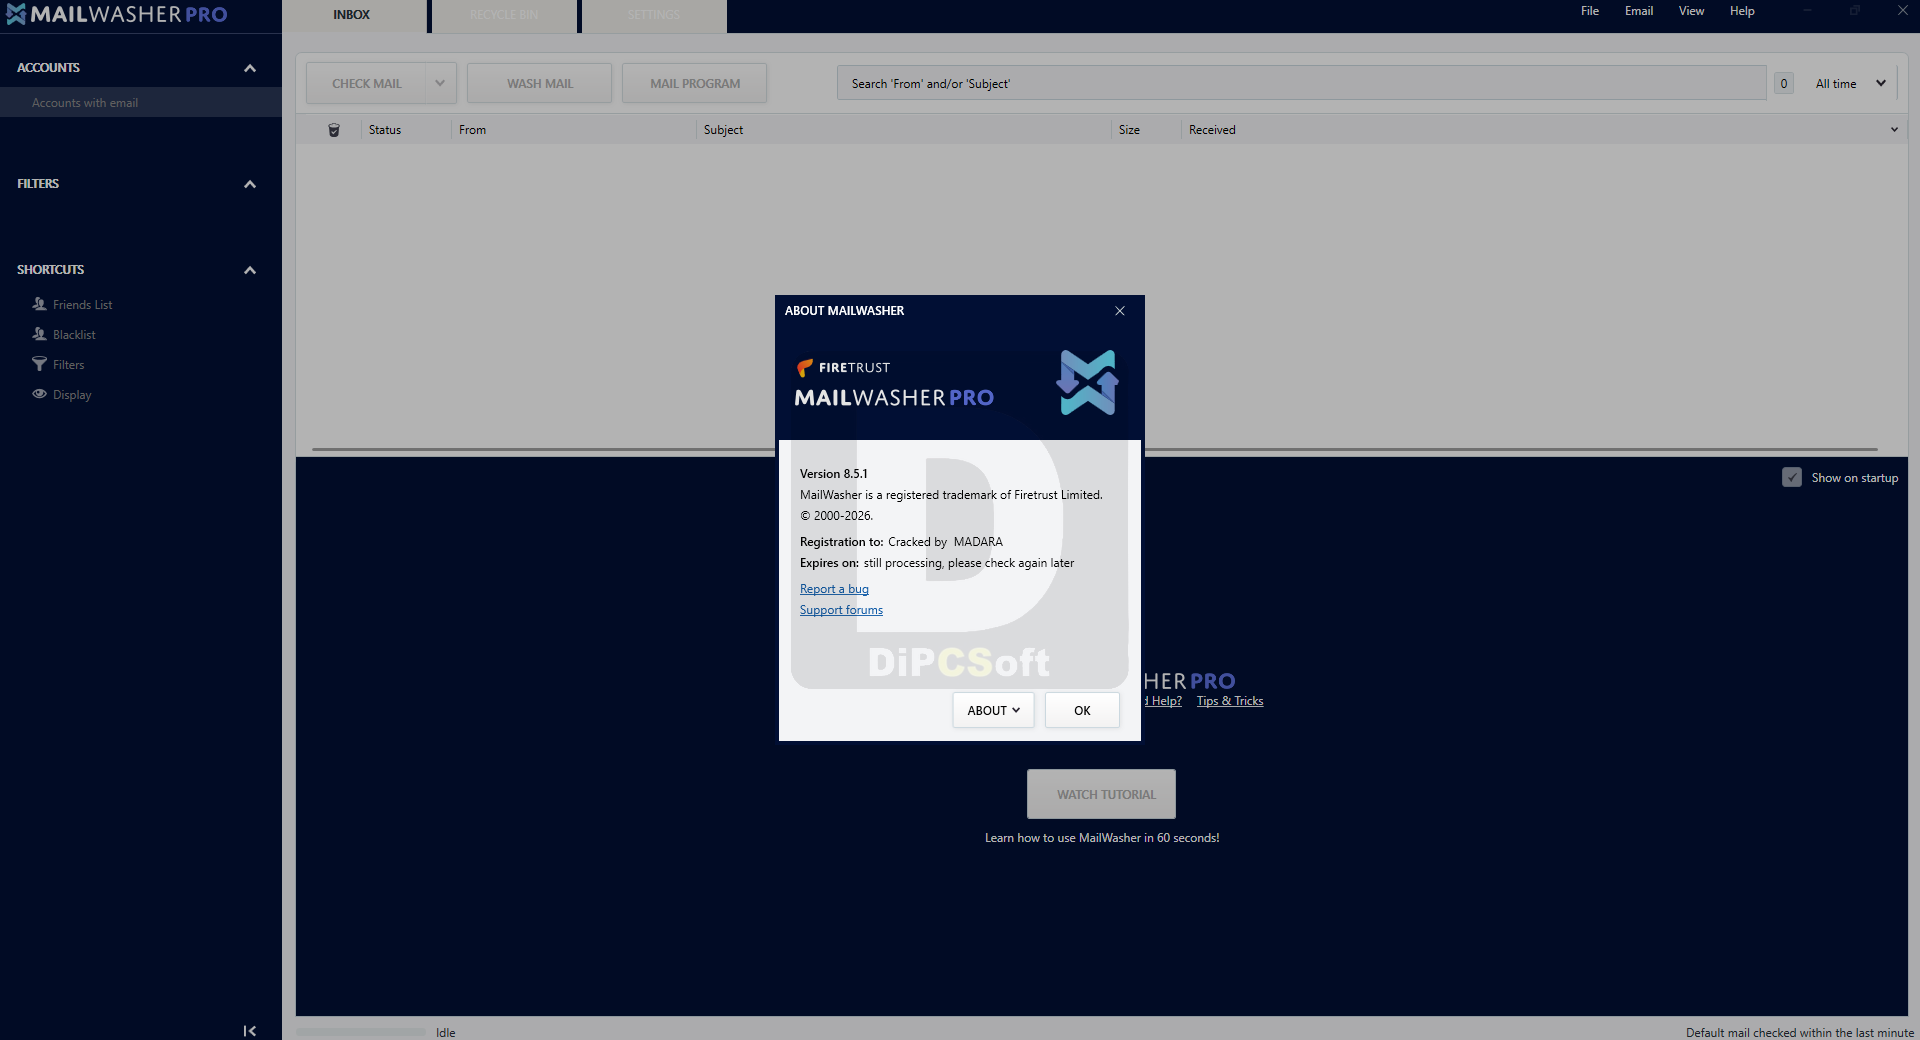Click the 'Registration to: Cracked by MADARA' line
This screenshot has width=1920, height=1040.
click(901, 542)
